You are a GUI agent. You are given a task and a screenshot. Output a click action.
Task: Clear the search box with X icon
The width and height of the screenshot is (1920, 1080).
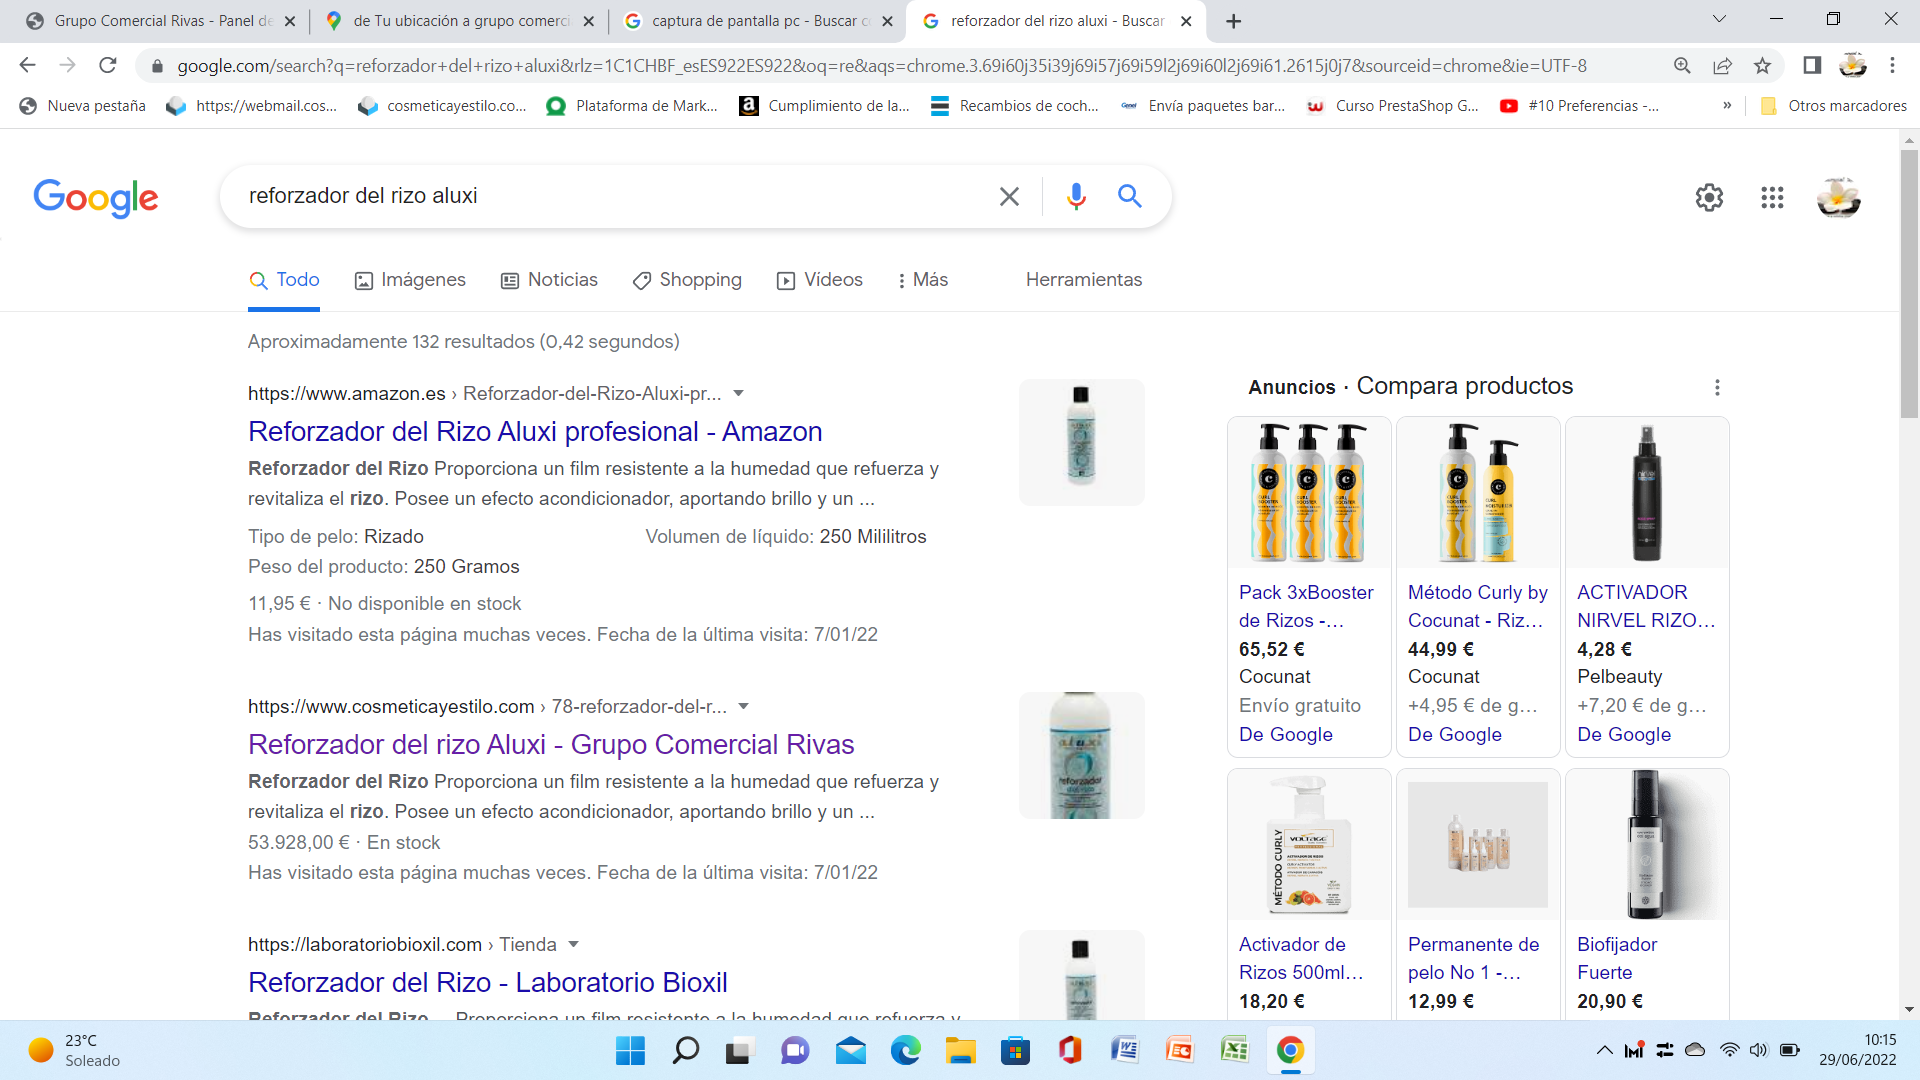click(1009, 196)
